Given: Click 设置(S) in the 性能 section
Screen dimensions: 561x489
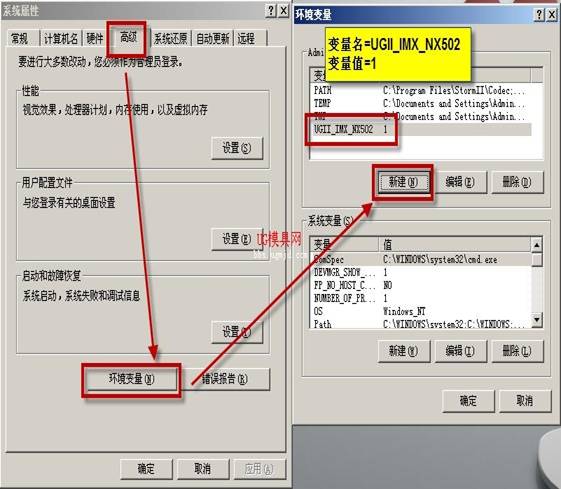Looking at the screenshot, I should click(237, 148).
